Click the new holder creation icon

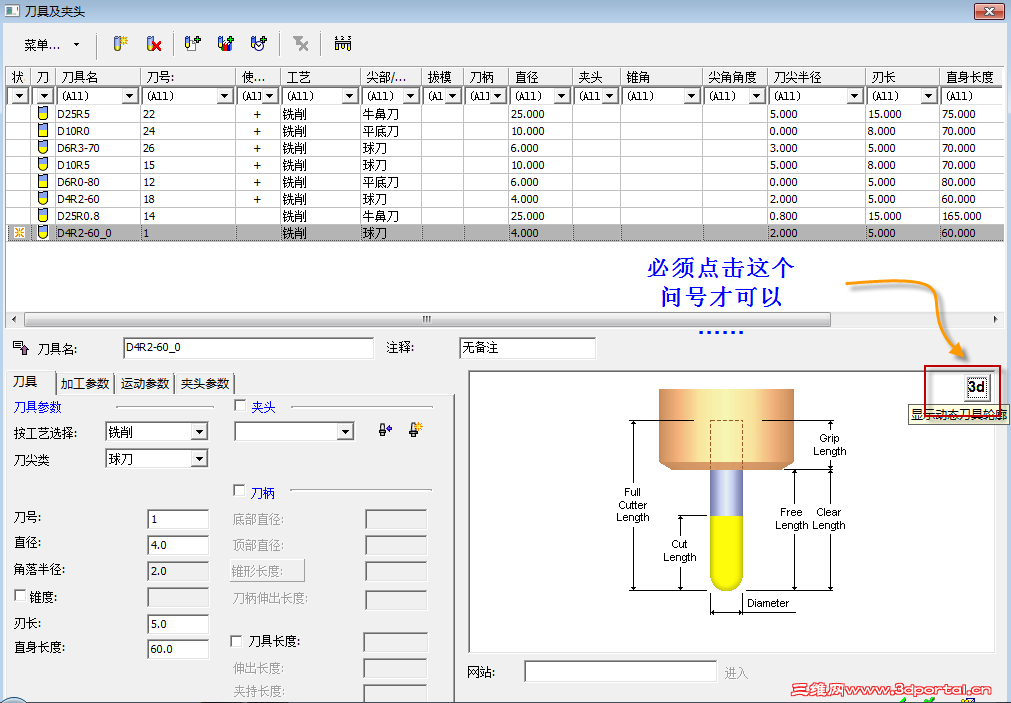pos(413,430)
